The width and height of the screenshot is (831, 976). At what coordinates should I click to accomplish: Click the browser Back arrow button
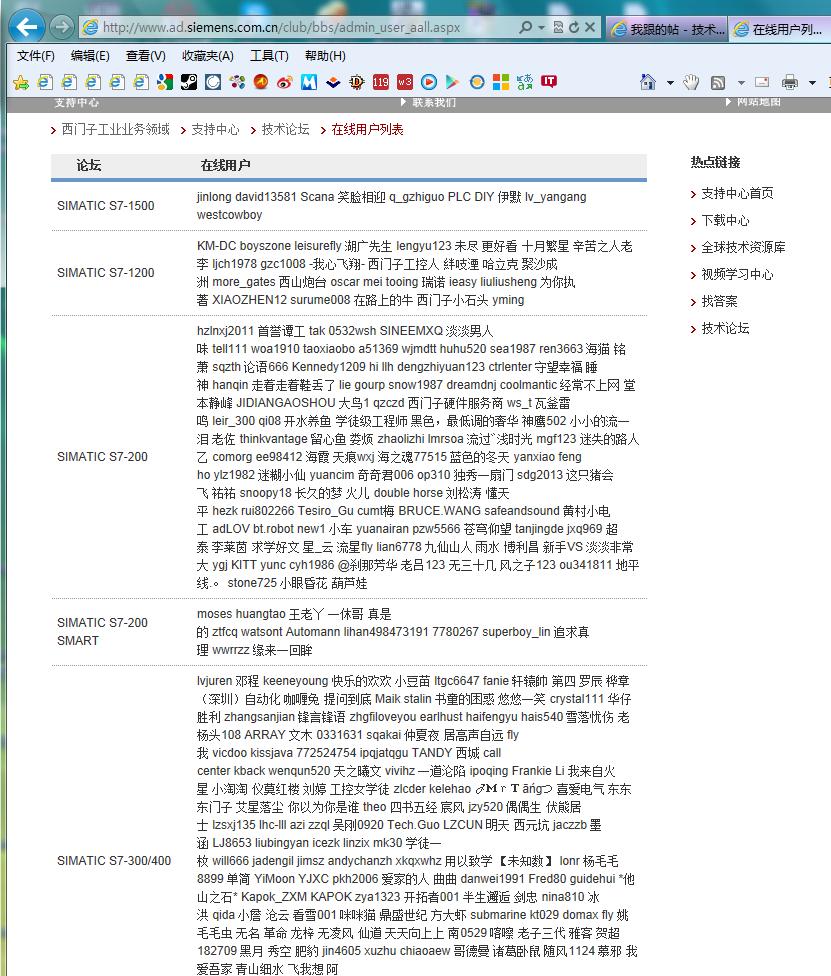27,27
